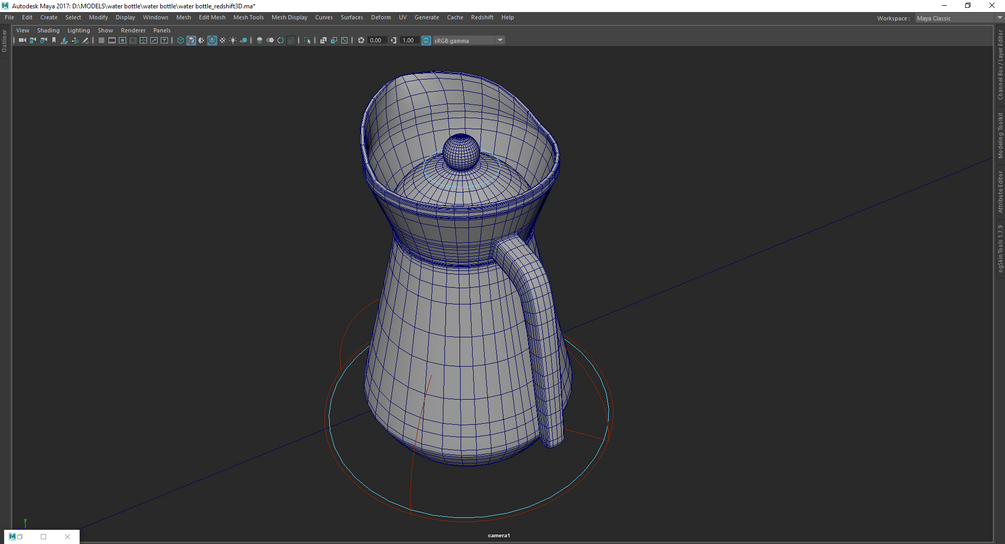Open the Workspace Maya Classic dropdown
The height and width of the screenshot is (544, 1005).
(957, 18)
